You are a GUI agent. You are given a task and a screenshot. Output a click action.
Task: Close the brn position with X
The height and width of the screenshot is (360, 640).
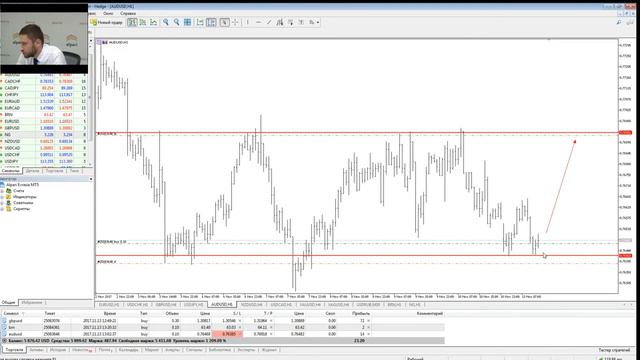[x=369, y=327]
